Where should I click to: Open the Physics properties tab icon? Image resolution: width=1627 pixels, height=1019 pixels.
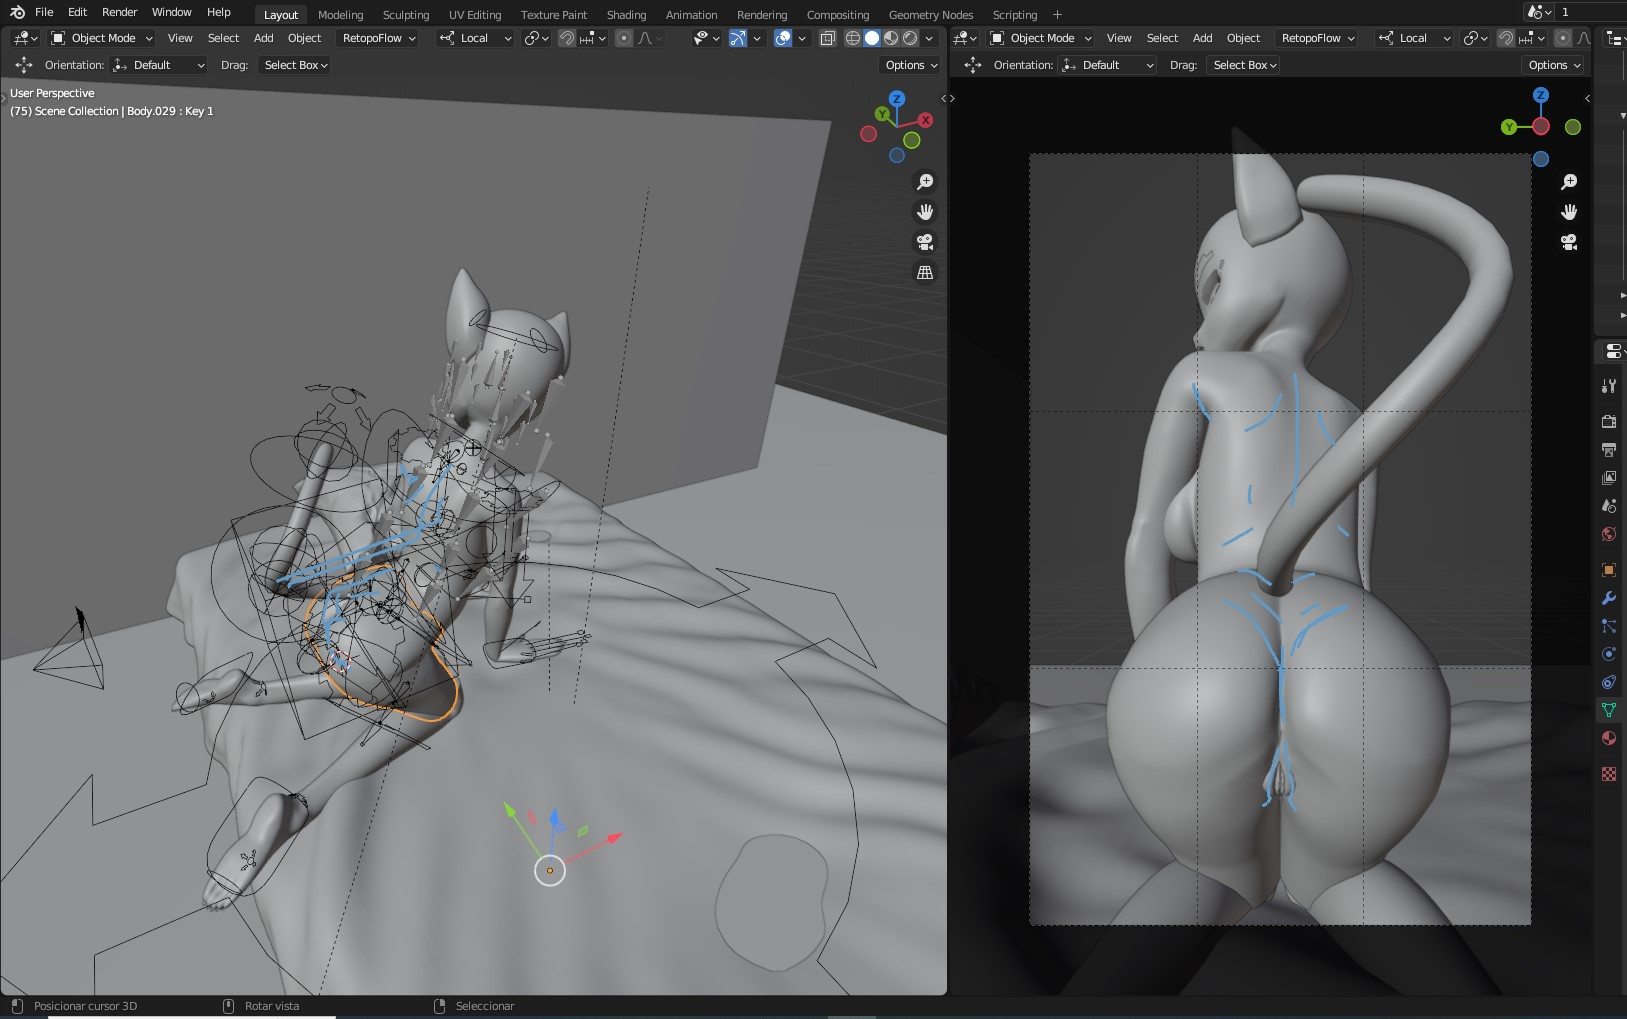coord(1609,654)
